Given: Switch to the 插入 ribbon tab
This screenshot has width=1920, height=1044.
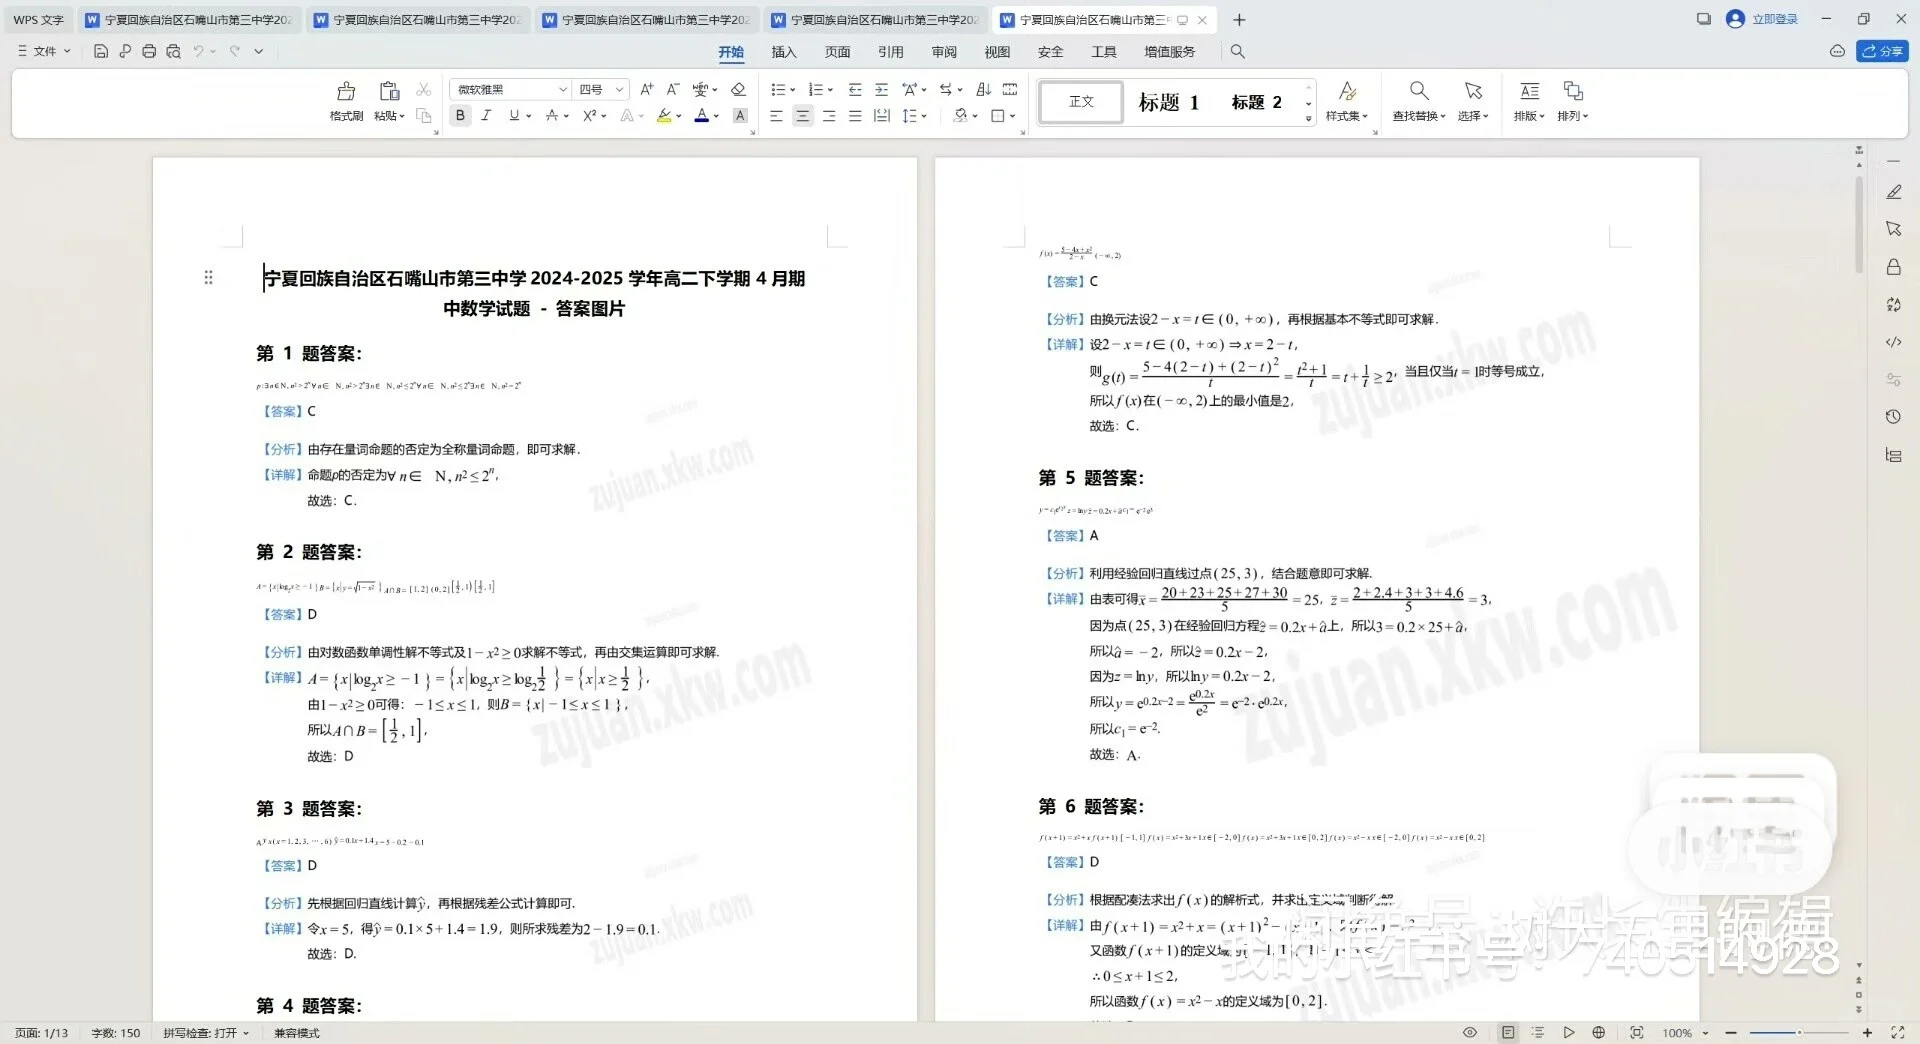Looking at the screenshot, I should pos(784,51).
